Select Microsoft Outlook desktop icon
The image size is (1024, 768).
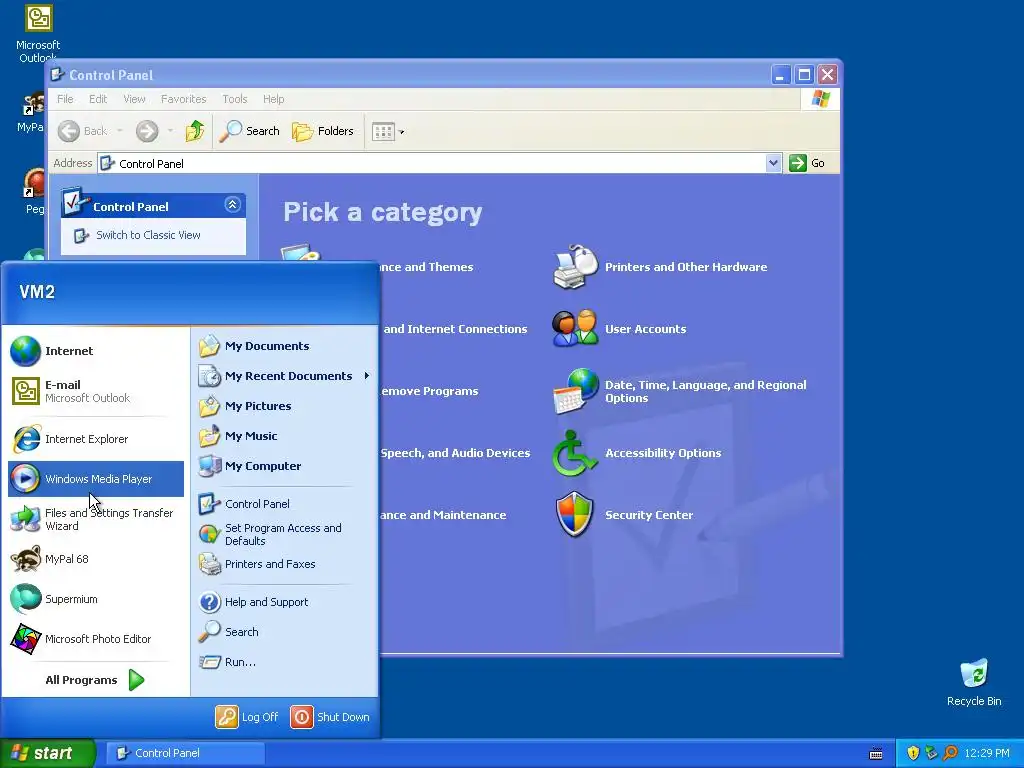(38, 33)
